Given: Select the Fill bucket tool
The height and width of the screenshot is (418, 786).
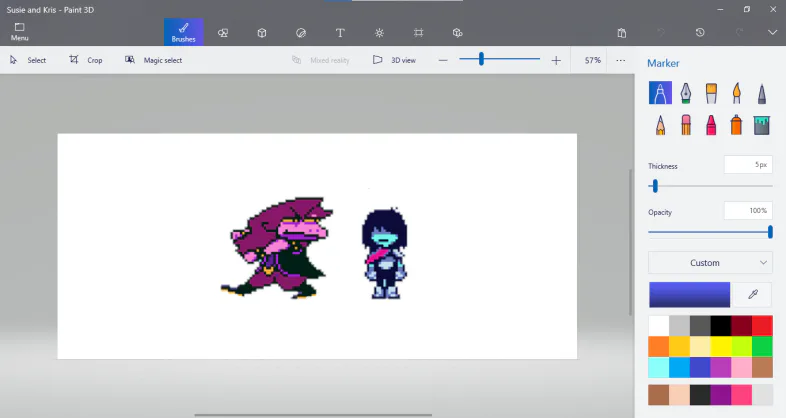Looking at the screenshot, I should coord(761,125).
